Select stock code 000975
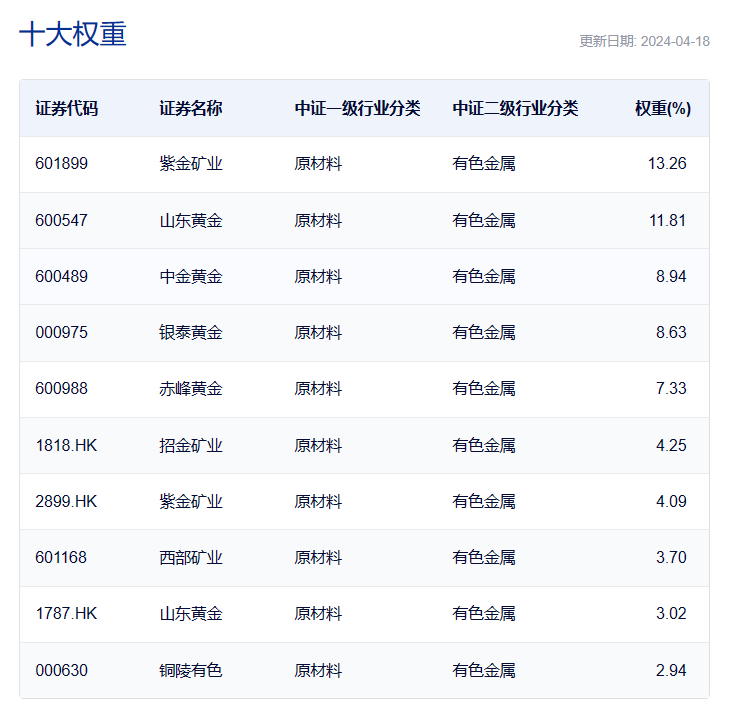Viewport: 736px width, 715px height. [x=61, y=332]
